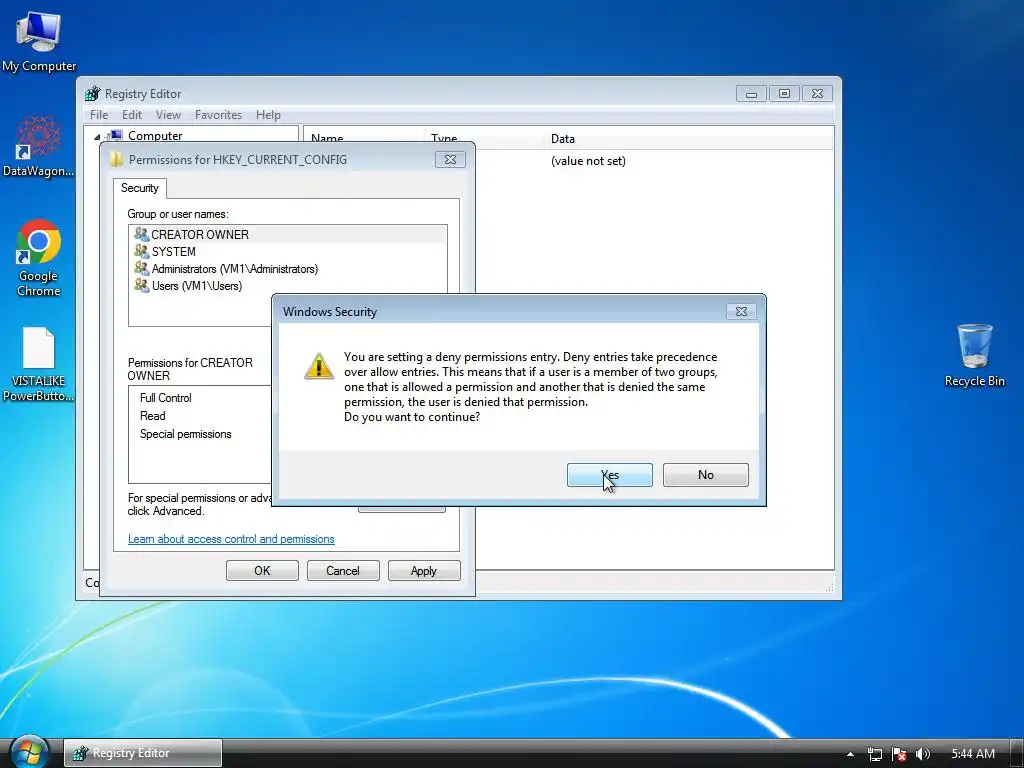The width and height of the screenshot is (1024, 768).
Task: Click the SYSTEM user icon
Action: (x=141, y=251)
